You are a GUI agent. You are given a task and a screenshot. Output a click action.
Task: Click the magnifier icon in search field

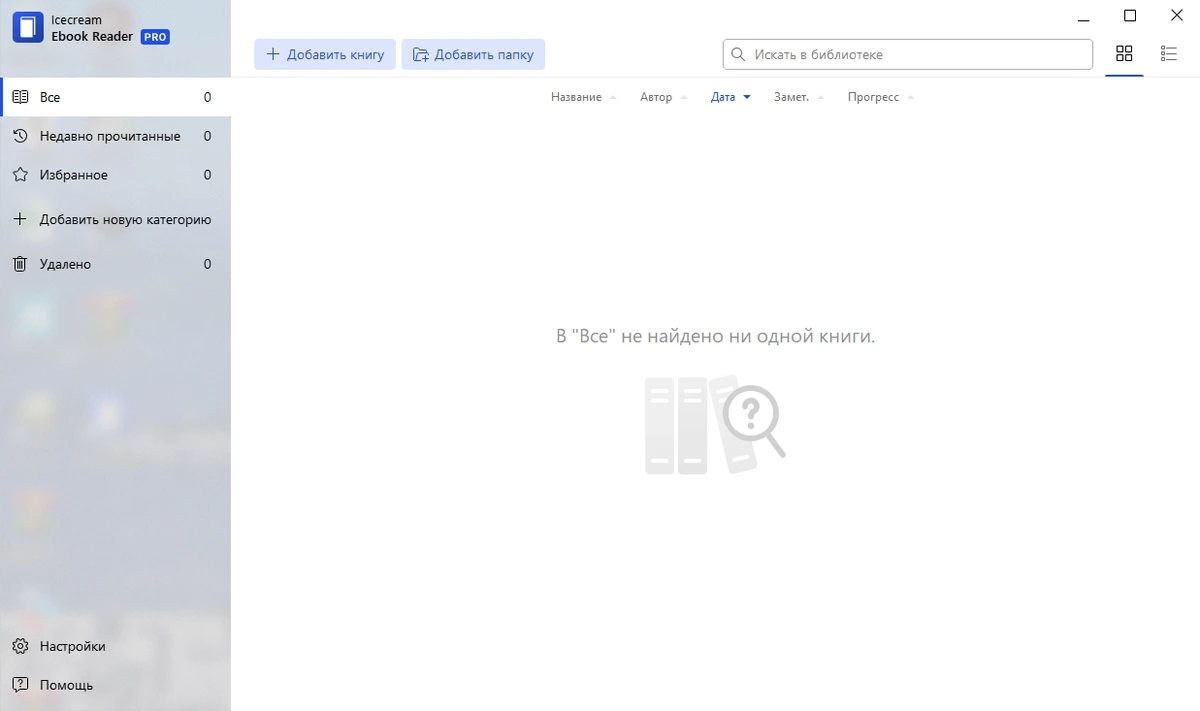(x=738, y=54)
